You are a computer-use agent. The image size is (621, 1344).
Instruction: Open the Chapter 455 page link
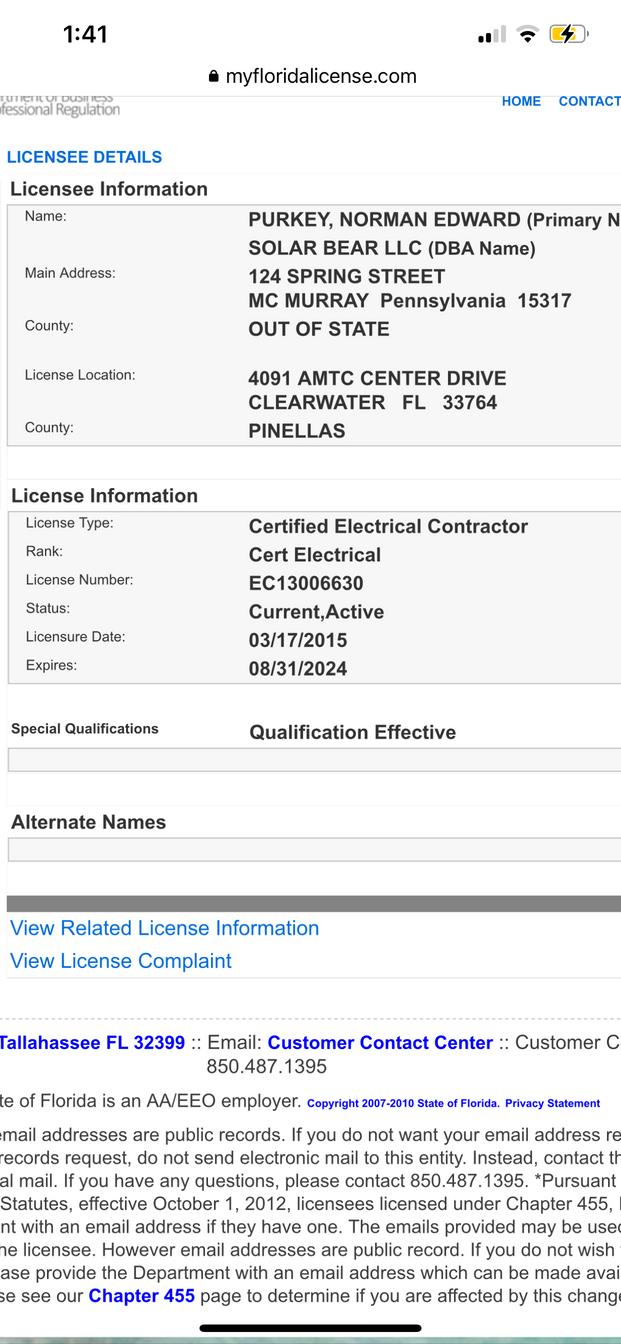(x=141, y=1296)
